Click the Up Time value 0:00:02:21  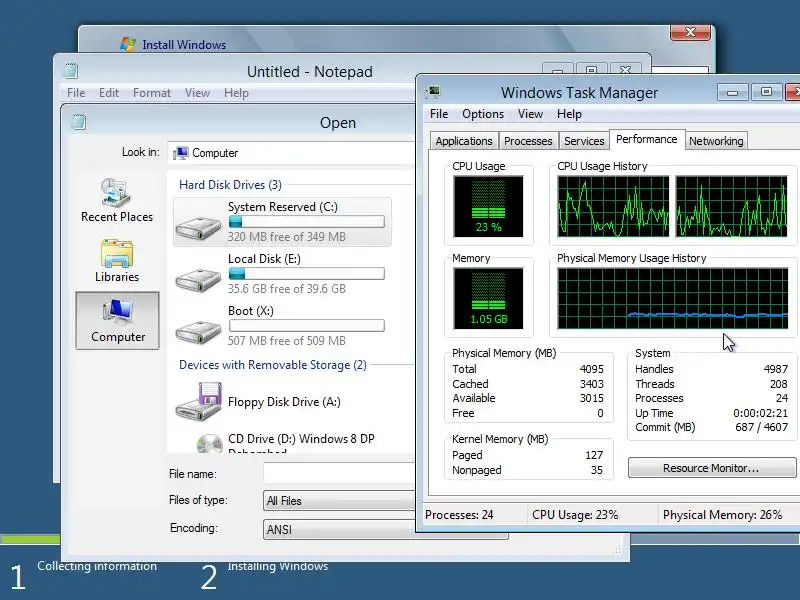(x=760, y=413)
